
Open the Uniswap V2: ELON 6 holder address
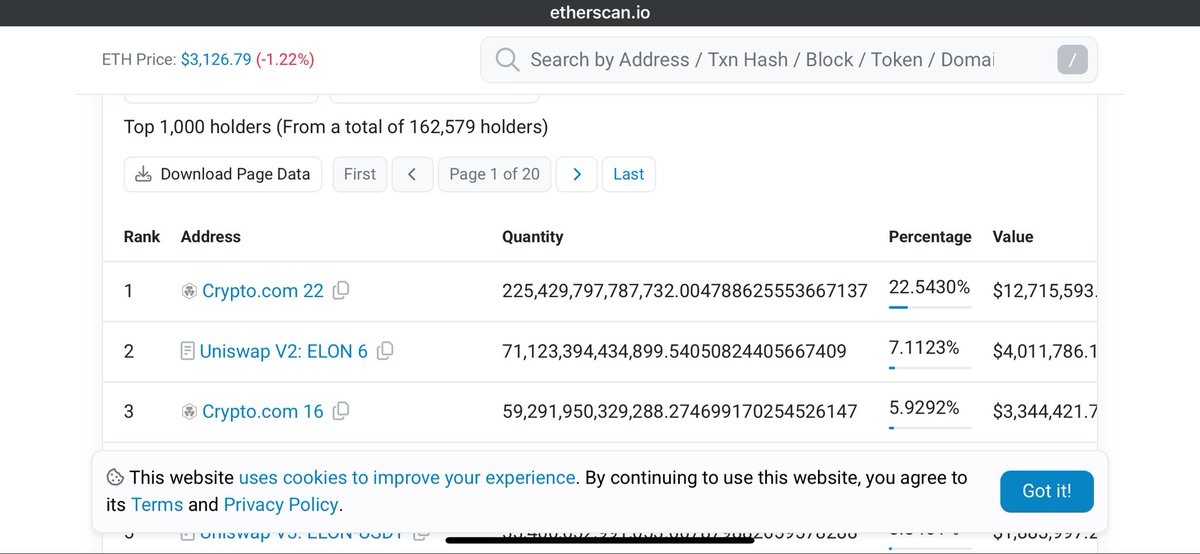[284, 351]
